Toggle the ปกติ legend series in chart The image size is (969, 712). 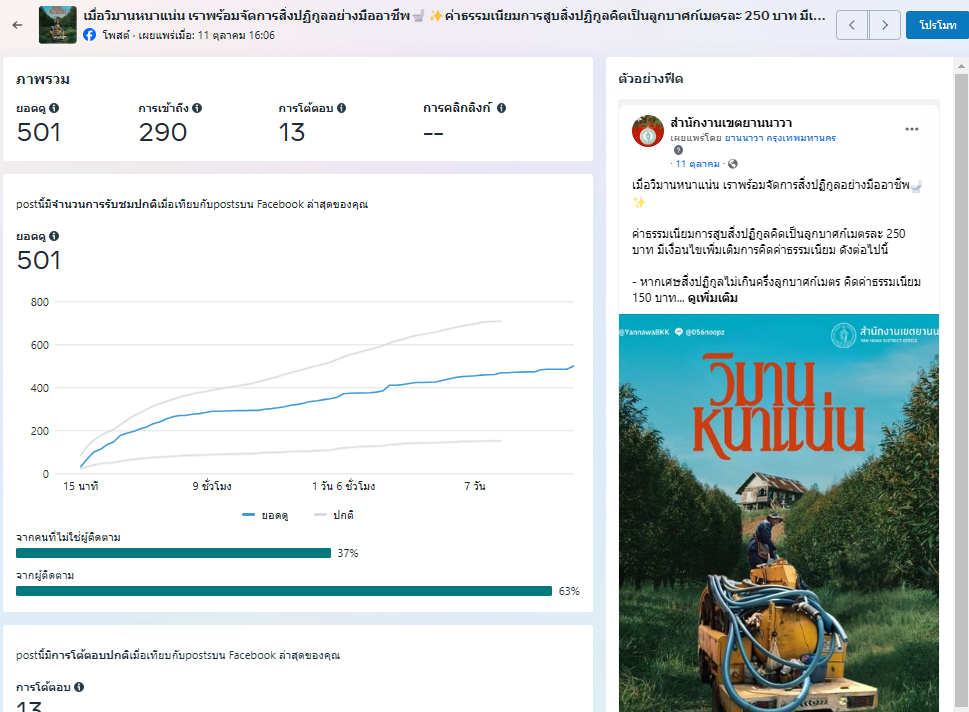pyautogui.click(x=334, y=515)
